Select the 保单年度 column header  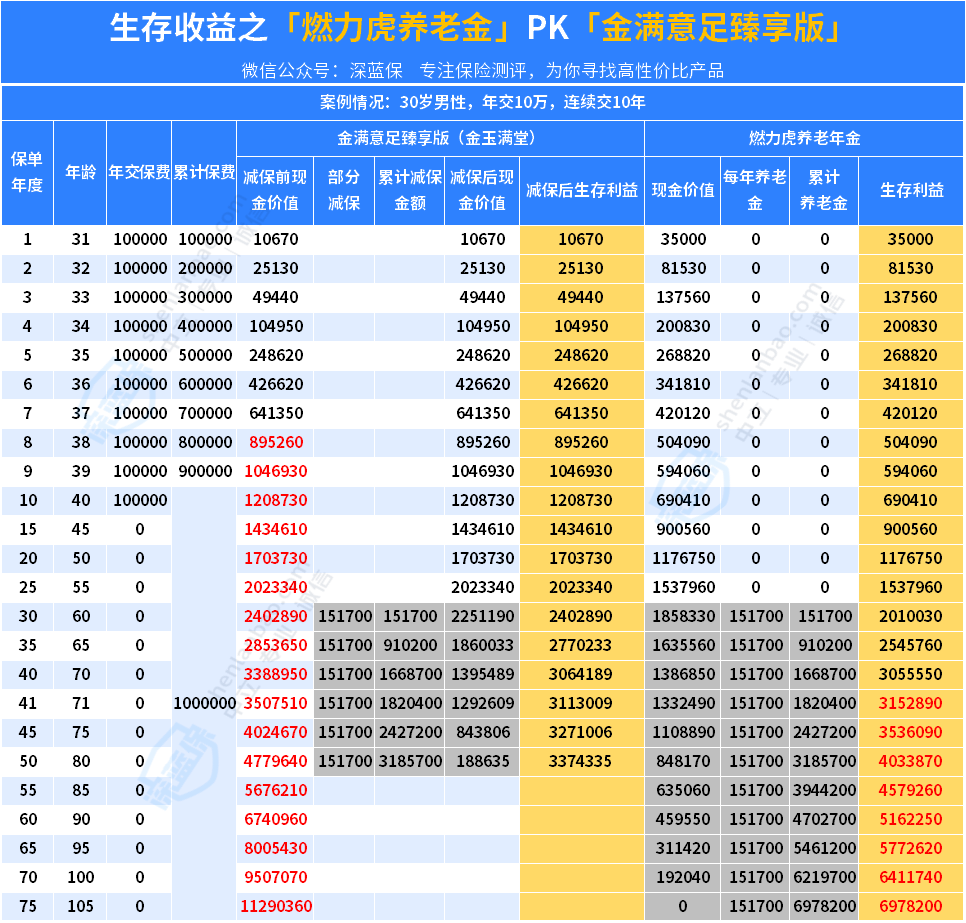(x=27, y=173)
